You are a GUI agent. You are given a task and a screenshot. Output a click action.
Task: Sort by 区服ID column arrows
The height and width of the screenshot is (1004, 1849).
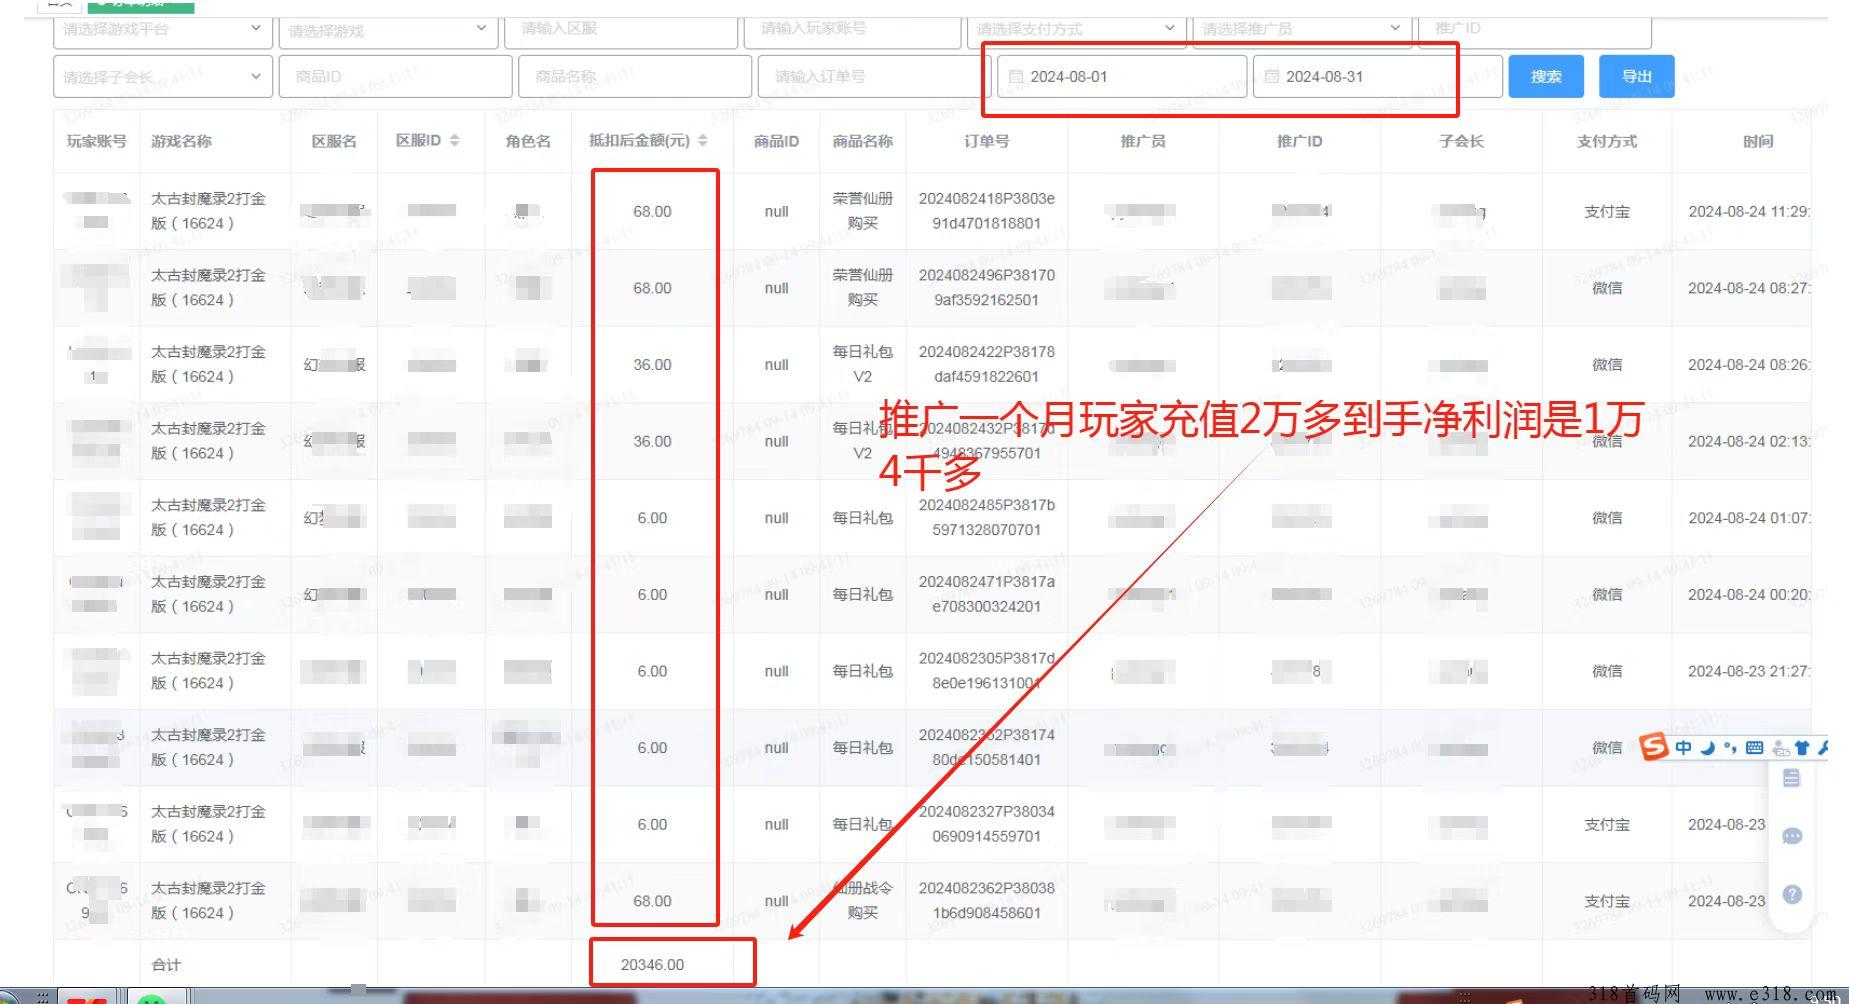tap(455, 141)
